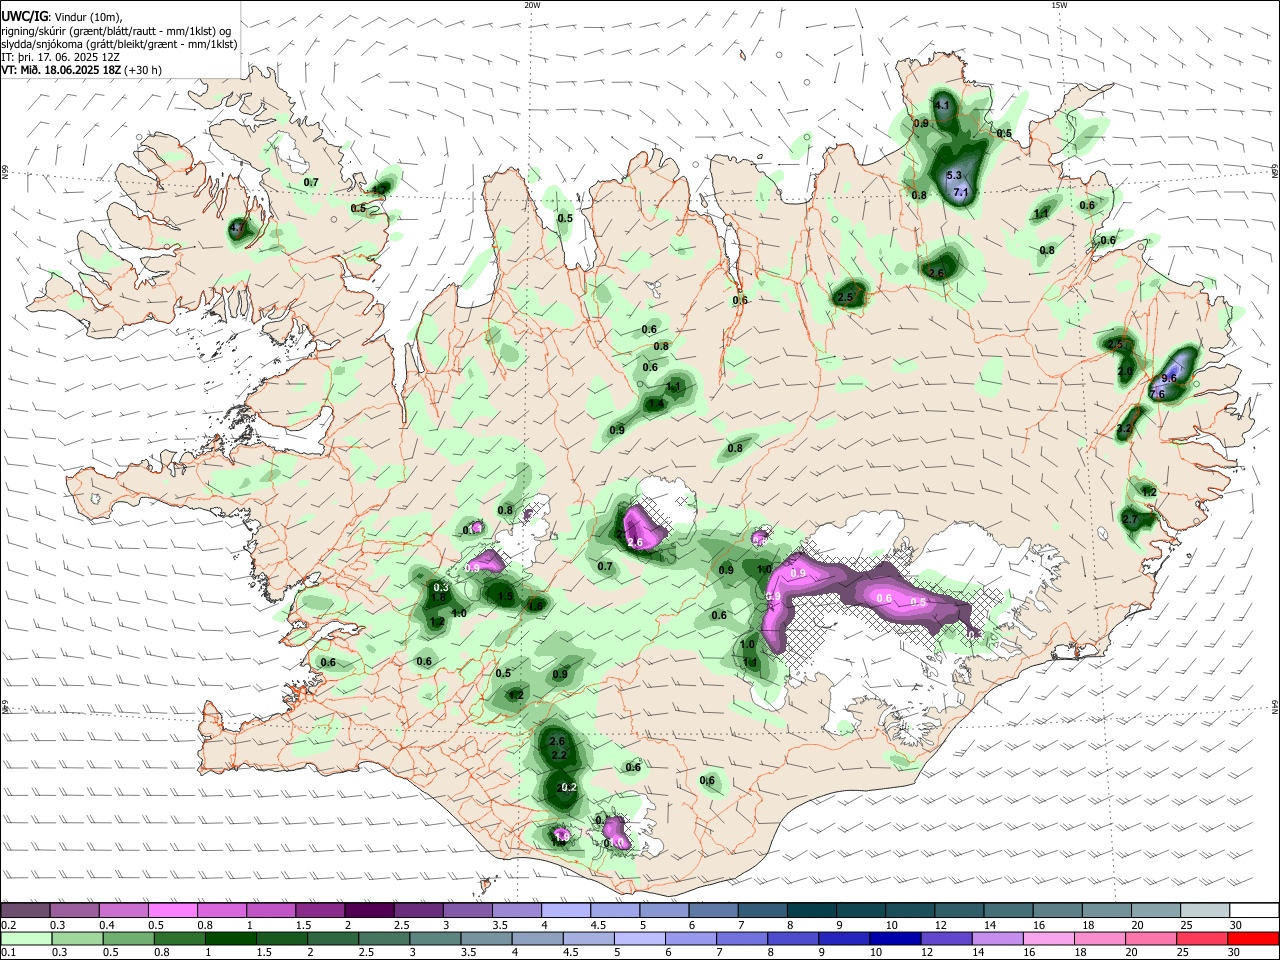Select the valid time "VT: Mið. 18.06.2025 18Z"
The height and width of the screenshot is (960, 1280).
61,70
